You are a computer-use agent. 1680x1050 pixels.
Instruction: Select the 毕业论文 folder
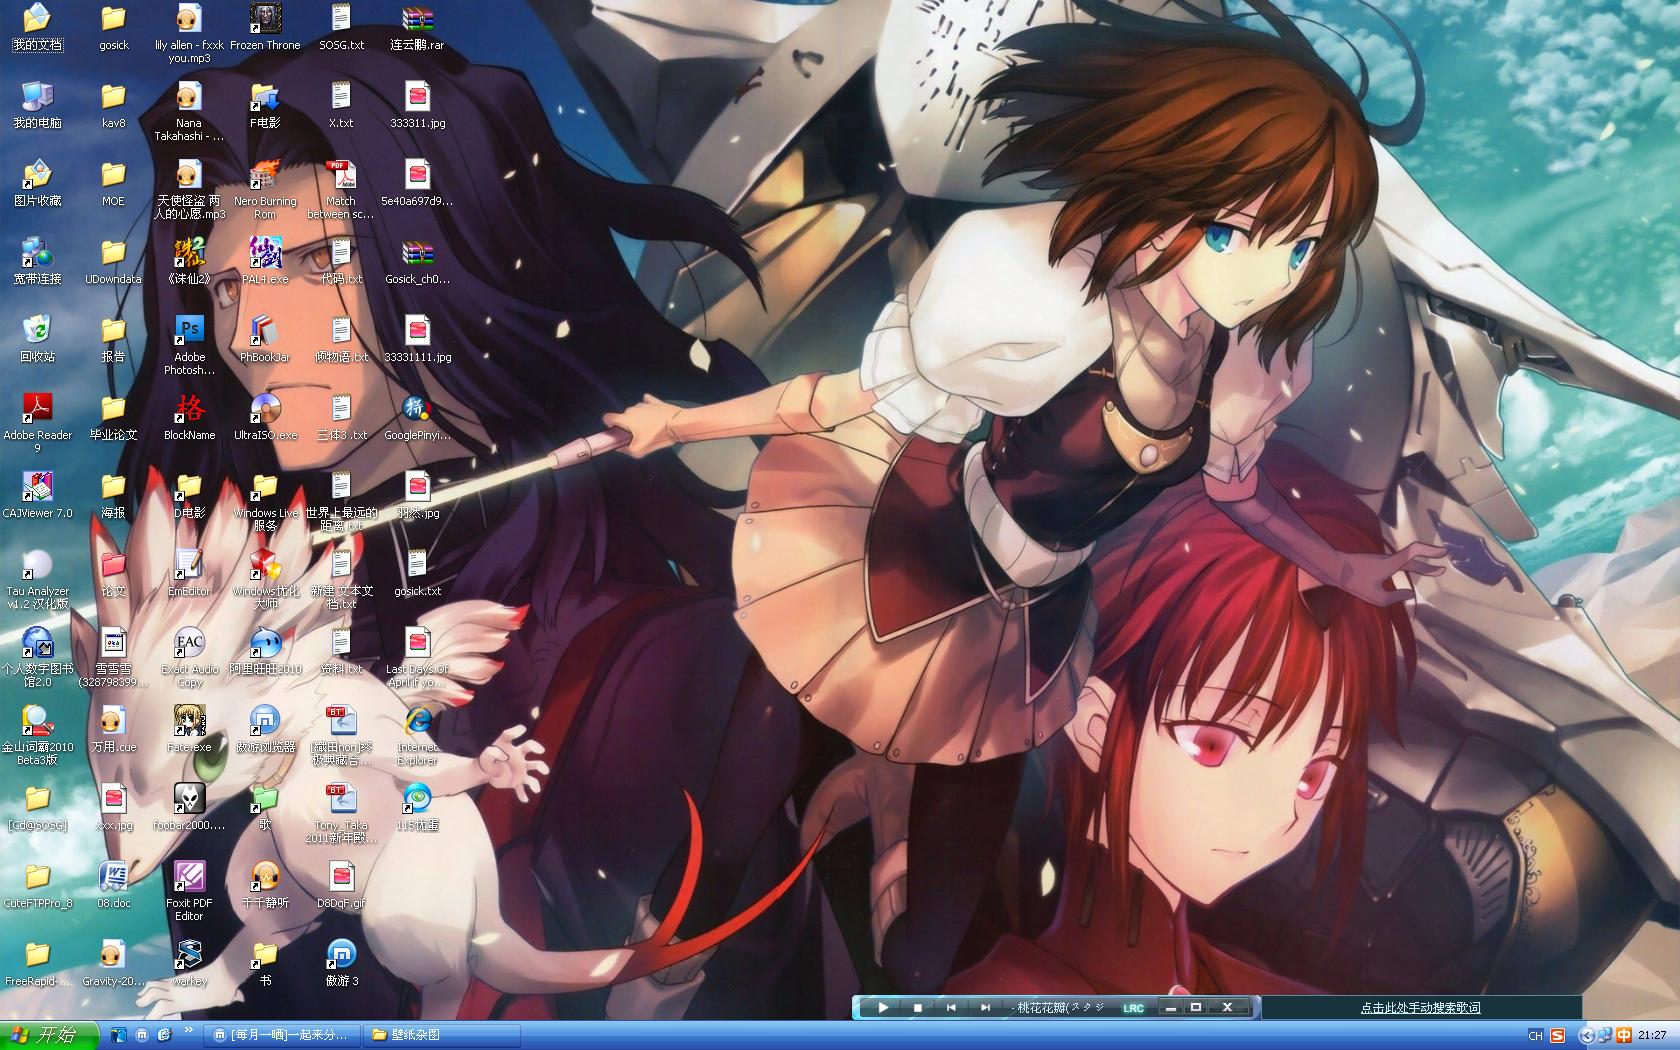coord(113,416)
